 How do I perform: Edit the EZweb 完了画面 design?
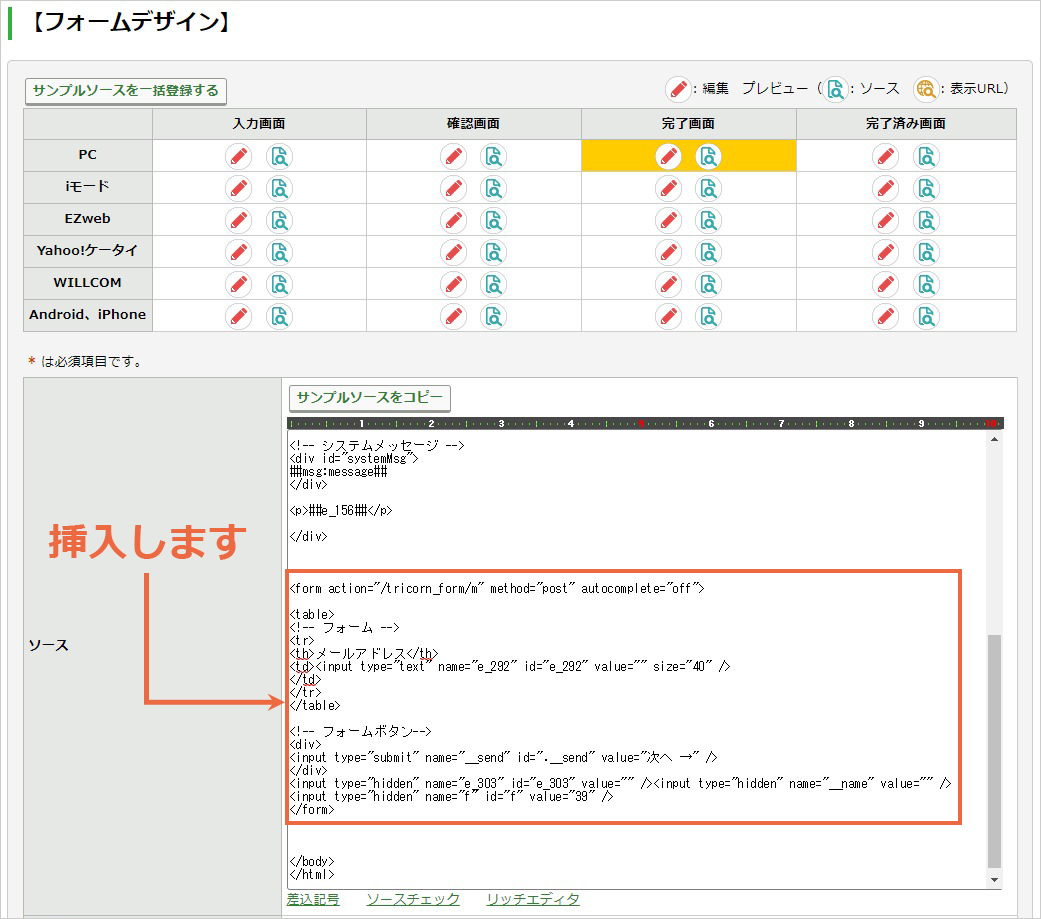click(669, 220)
